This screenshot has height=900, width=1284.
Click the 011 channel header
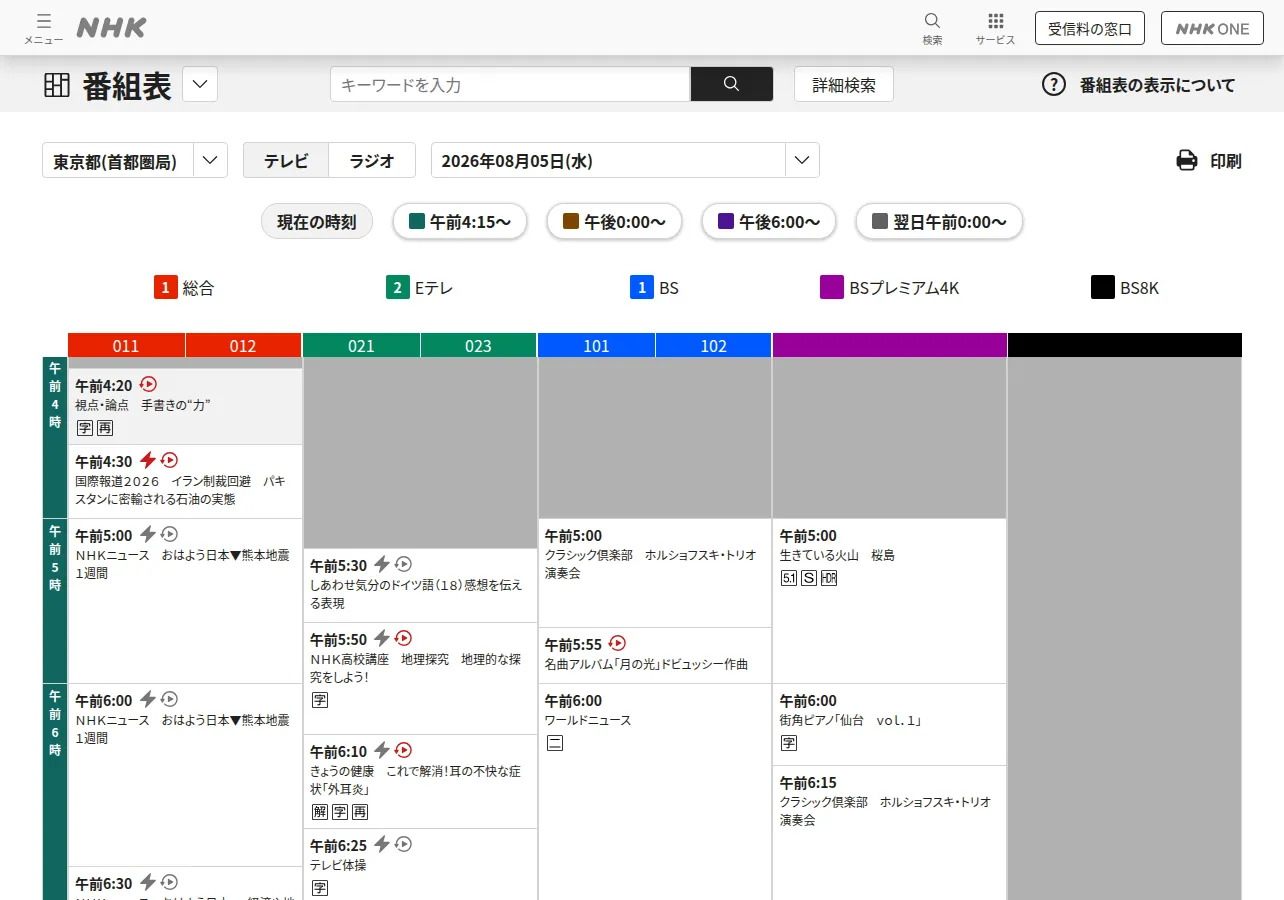[x=126, y=346]
